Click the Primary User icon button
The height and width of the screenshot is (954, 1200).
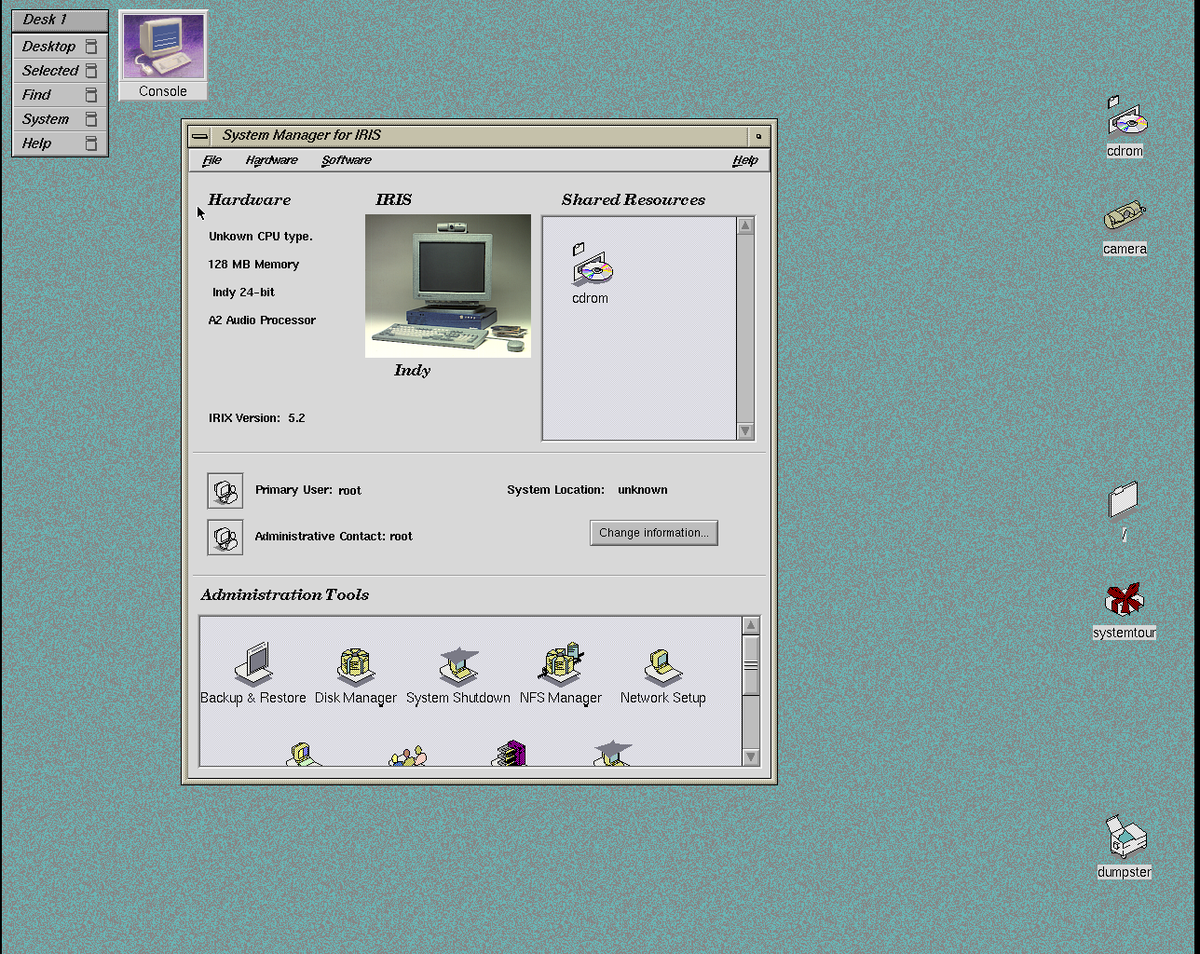225,491
